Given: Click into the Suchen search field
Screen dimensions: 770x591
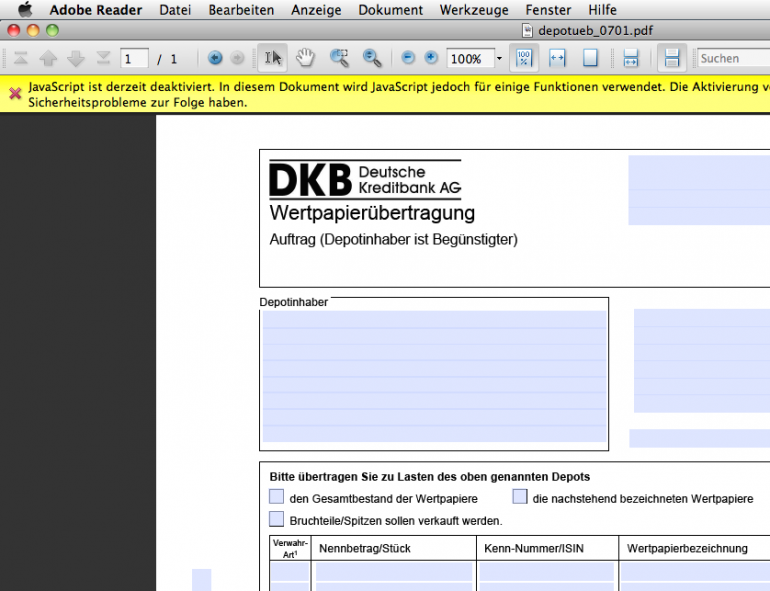Looking at the screenshot, I should point(732,59).
